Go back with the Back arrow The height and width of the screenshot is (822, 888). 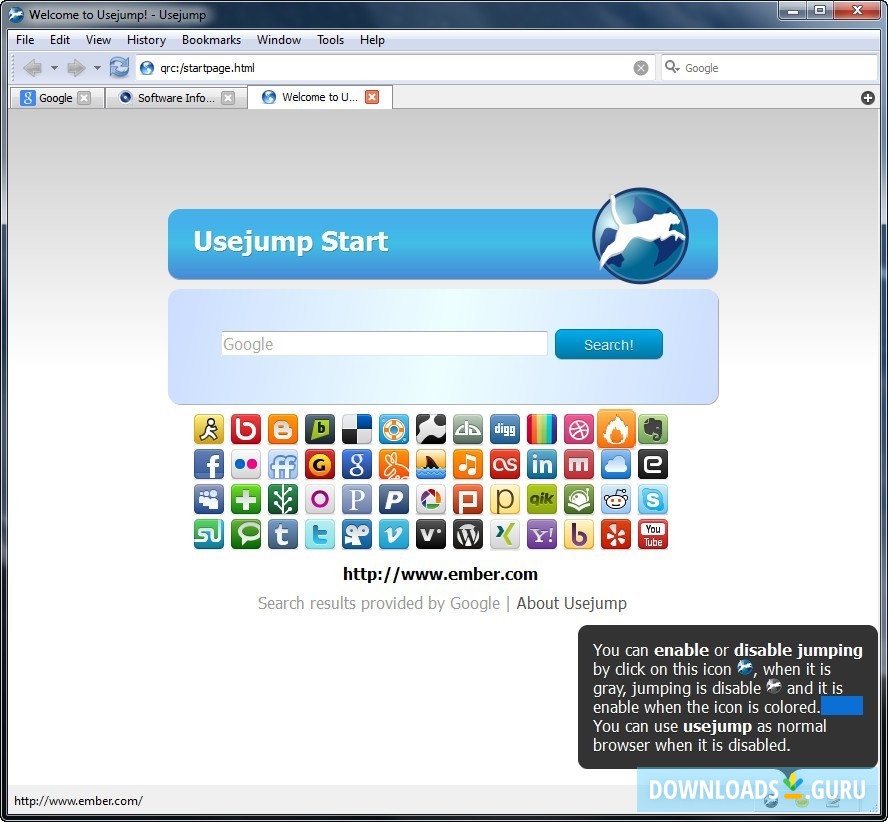pyautogui.click(x=32, y=68)
